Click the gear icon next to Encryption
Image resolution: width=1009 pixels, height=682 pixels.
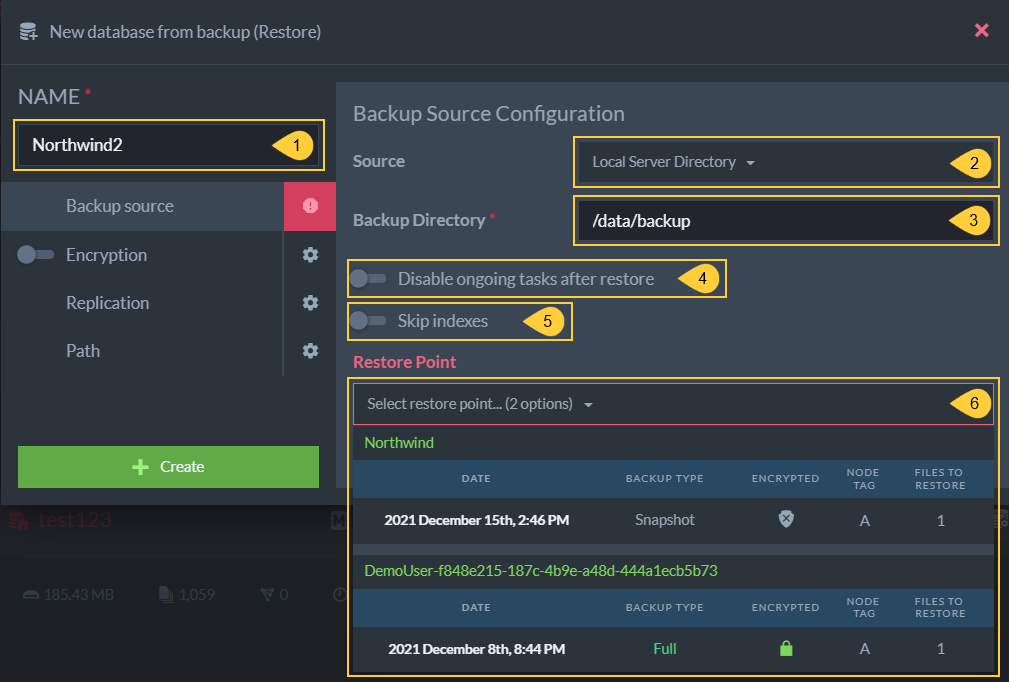click(x=310, y=255)
